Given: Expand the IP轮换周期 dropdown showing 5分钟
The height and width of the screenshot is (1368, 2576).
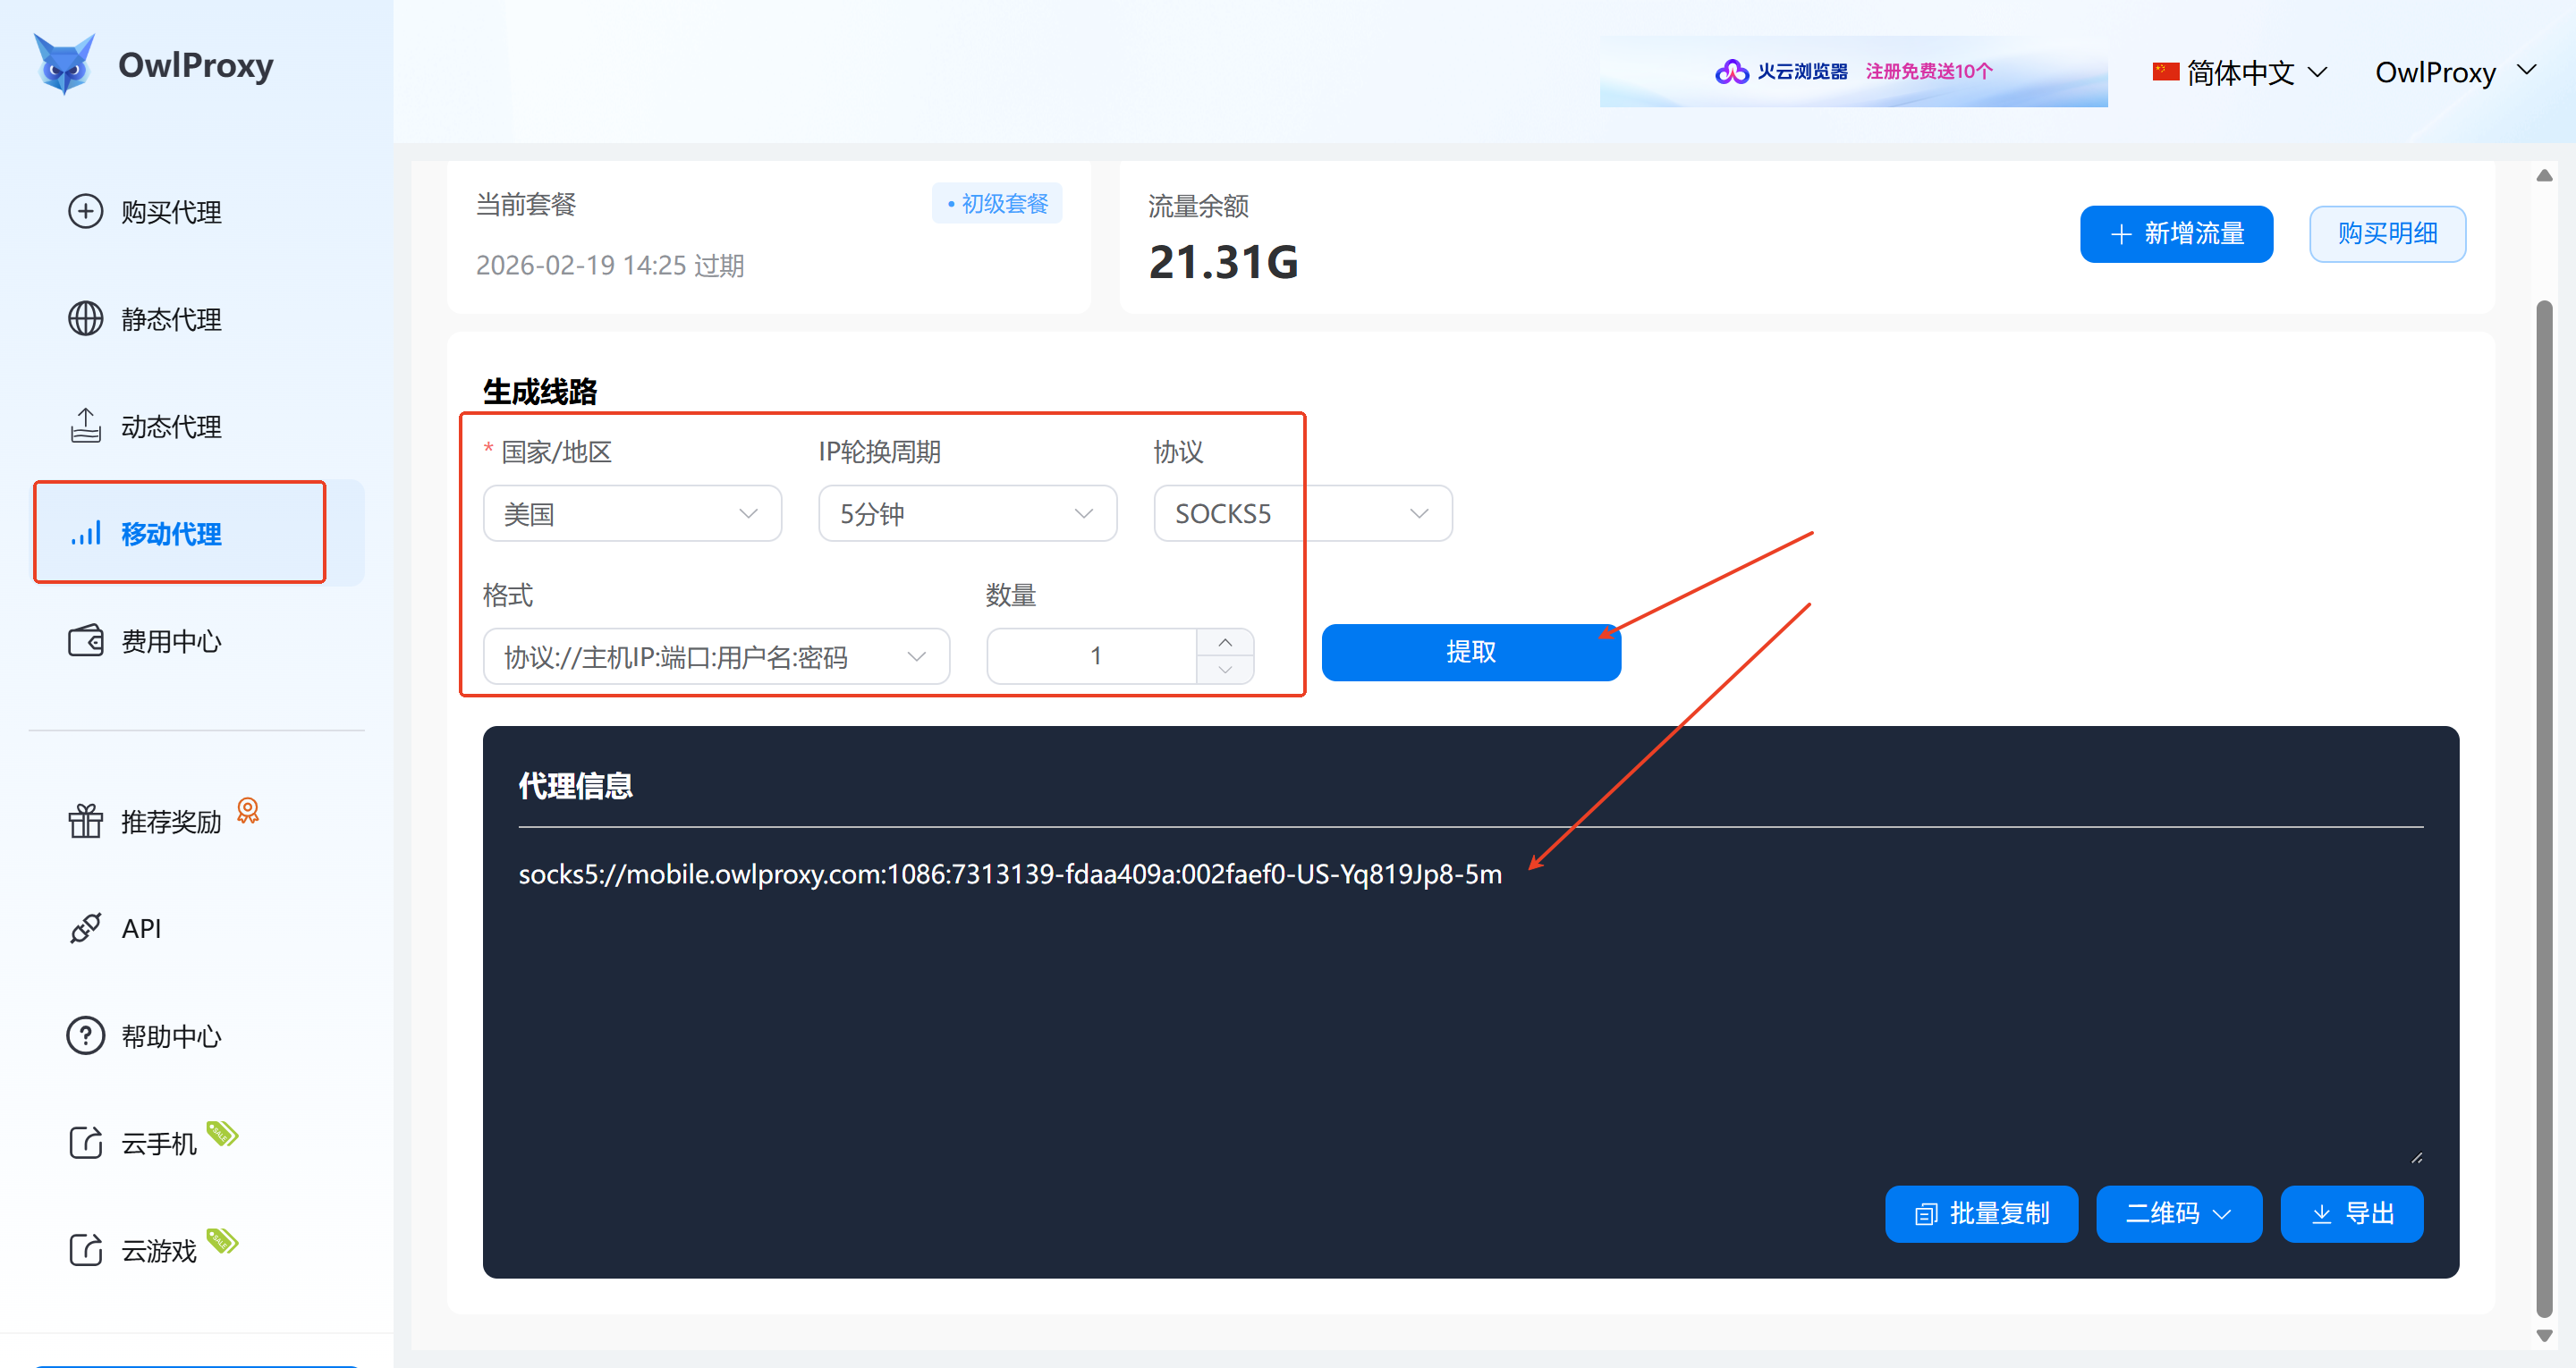Looking at the screenshot, I should tap(966, 514).
